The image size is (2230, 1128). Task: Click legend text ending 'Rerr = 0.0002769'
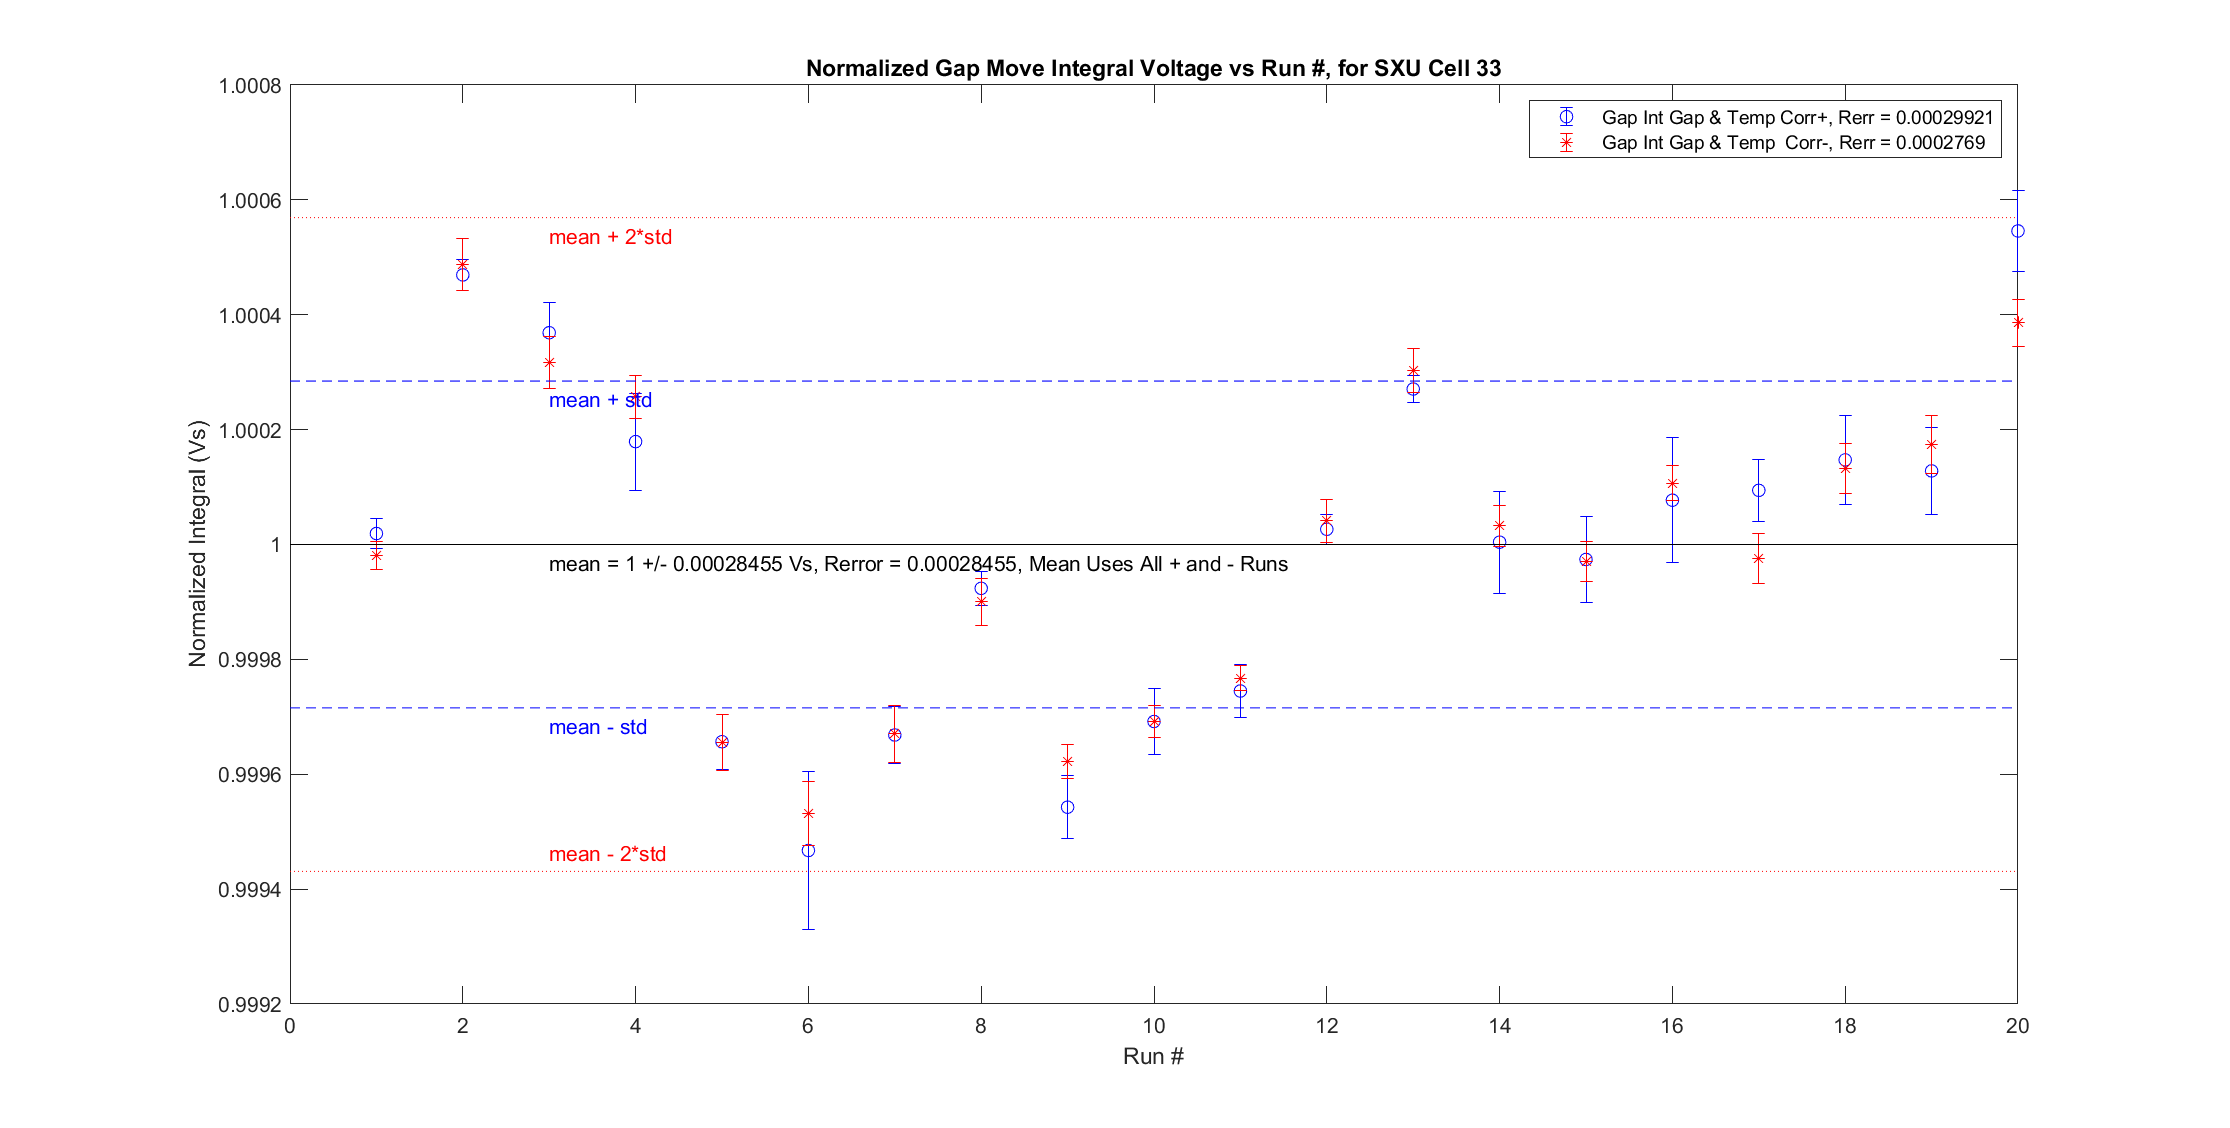coord(1792,143)
